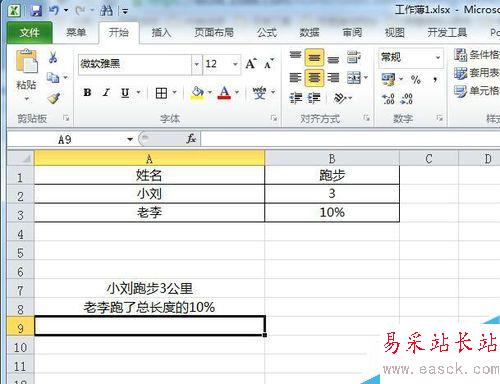Select column B header
The height and width of the screenshot is (384, 500).
[x=332, y=159]
